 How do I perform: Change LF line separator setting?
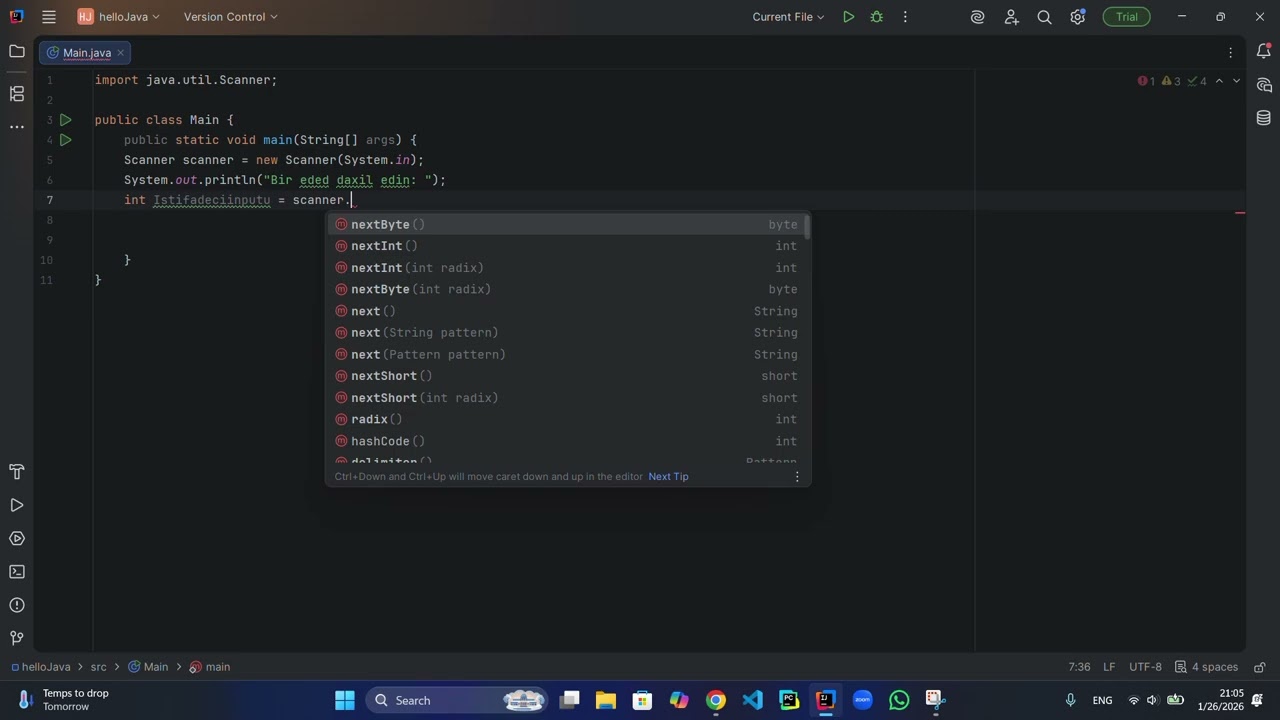(1109, 667)
